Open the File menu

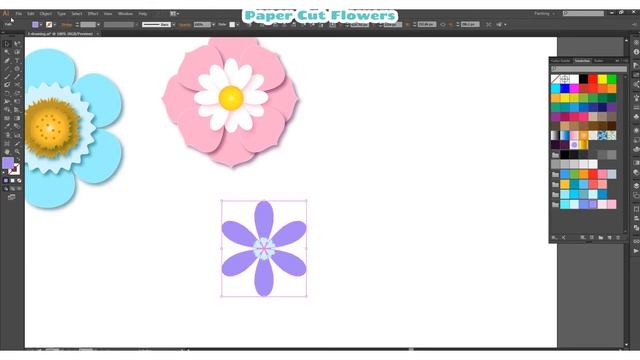coord(19,13)
